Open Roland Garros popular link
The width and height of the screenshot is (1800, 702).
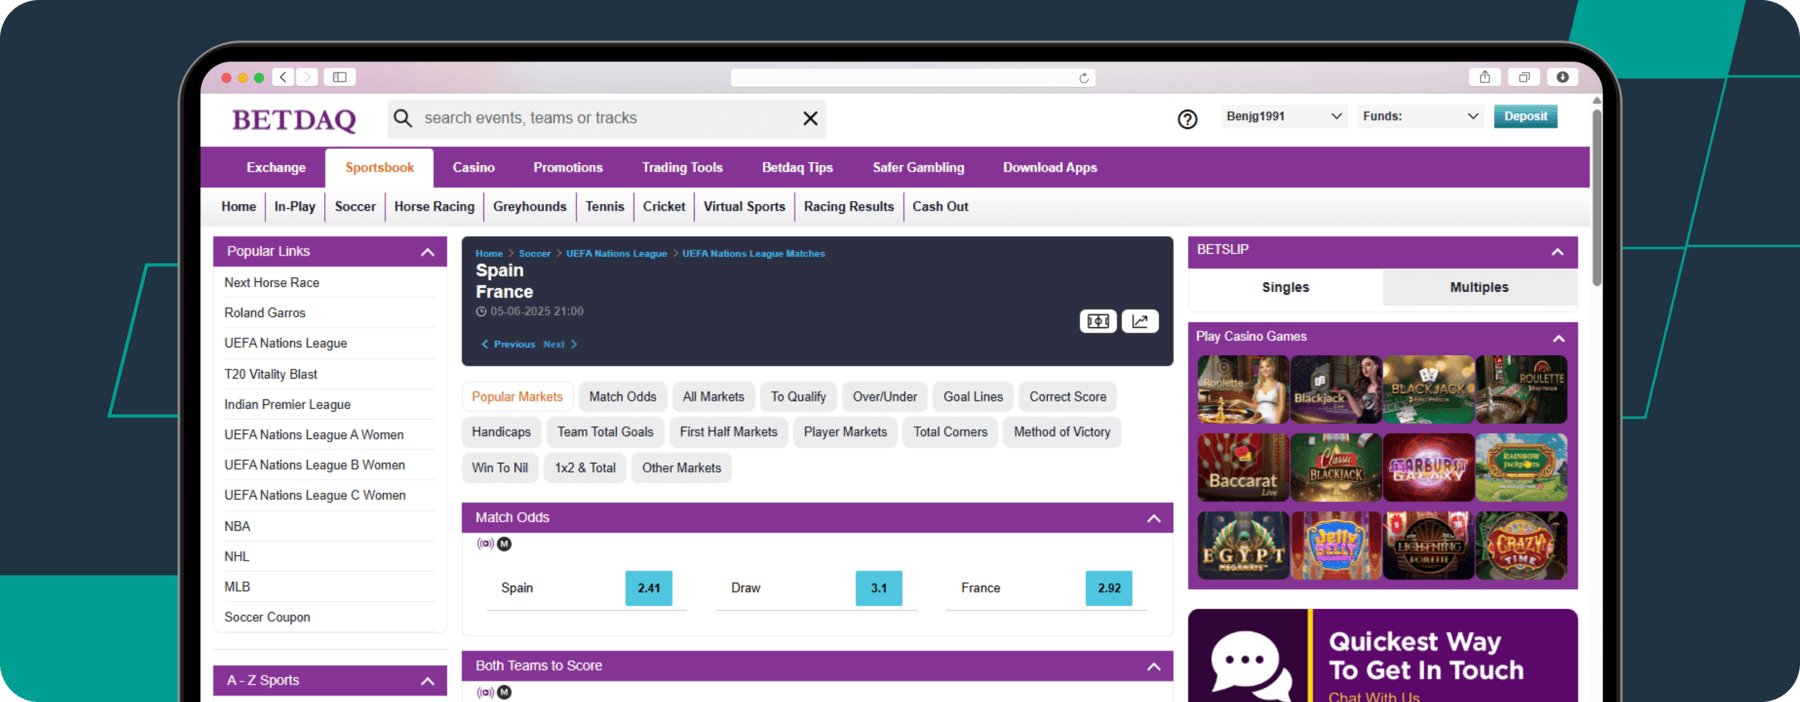[x=265, y=313]
